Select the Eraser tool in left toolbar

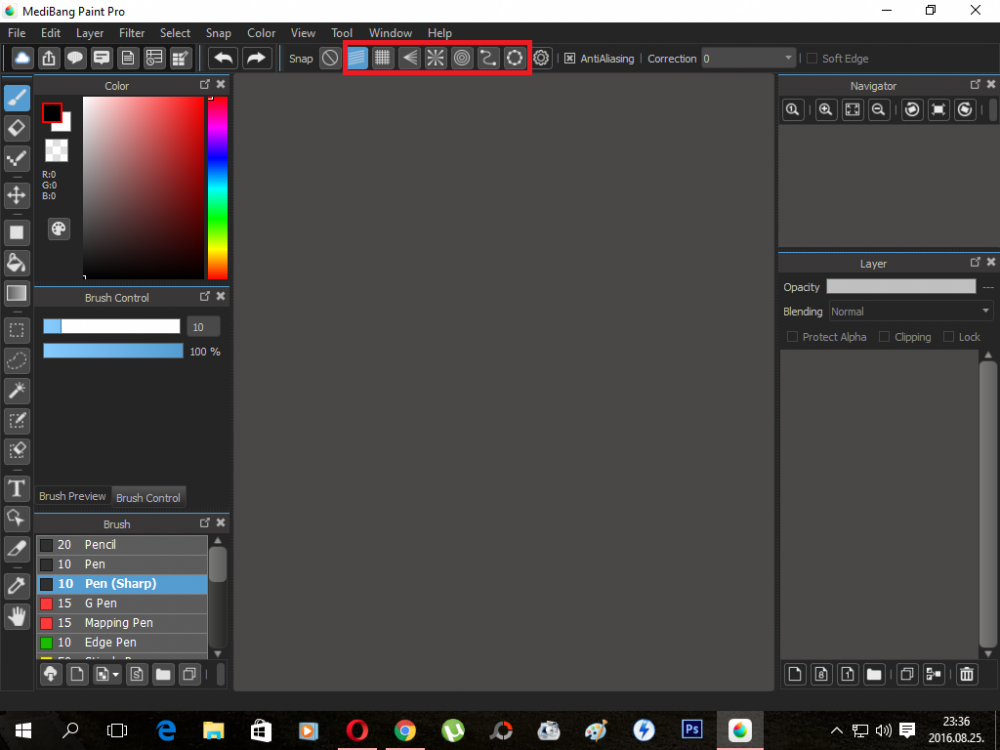coord(17,128)
